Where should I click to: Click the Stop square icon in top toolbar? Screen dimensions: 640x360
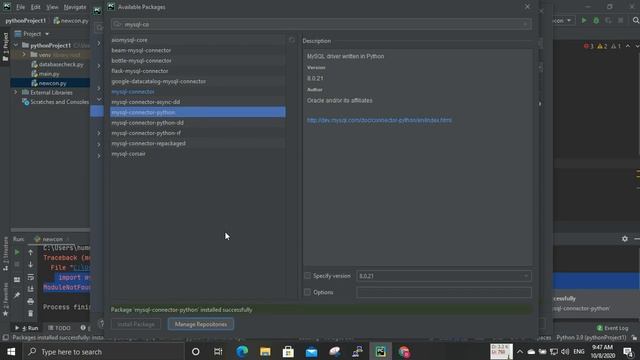620,20
